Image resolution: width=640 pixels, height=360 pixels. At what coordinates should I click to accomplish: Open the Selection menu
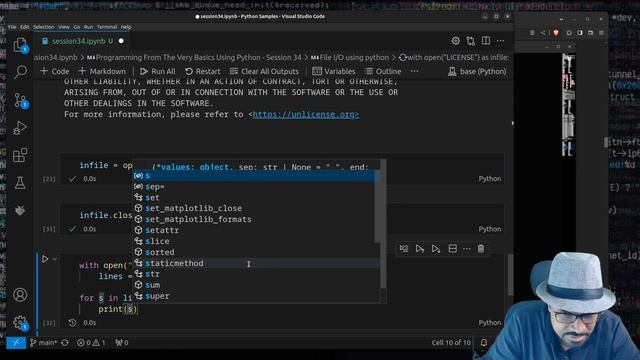click(44, 27)
